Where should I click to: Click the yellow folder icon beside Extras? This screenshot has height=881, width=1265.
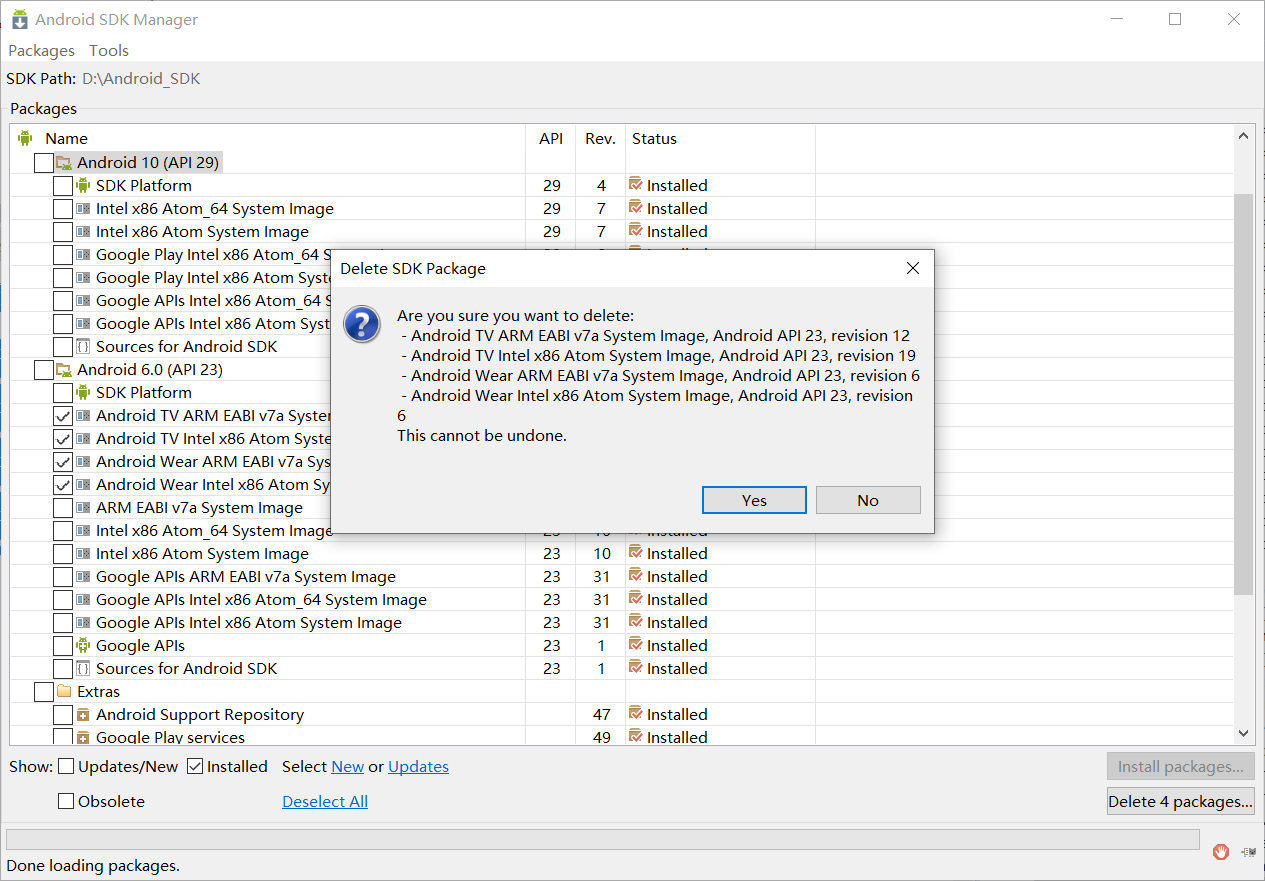pos(62,691)
